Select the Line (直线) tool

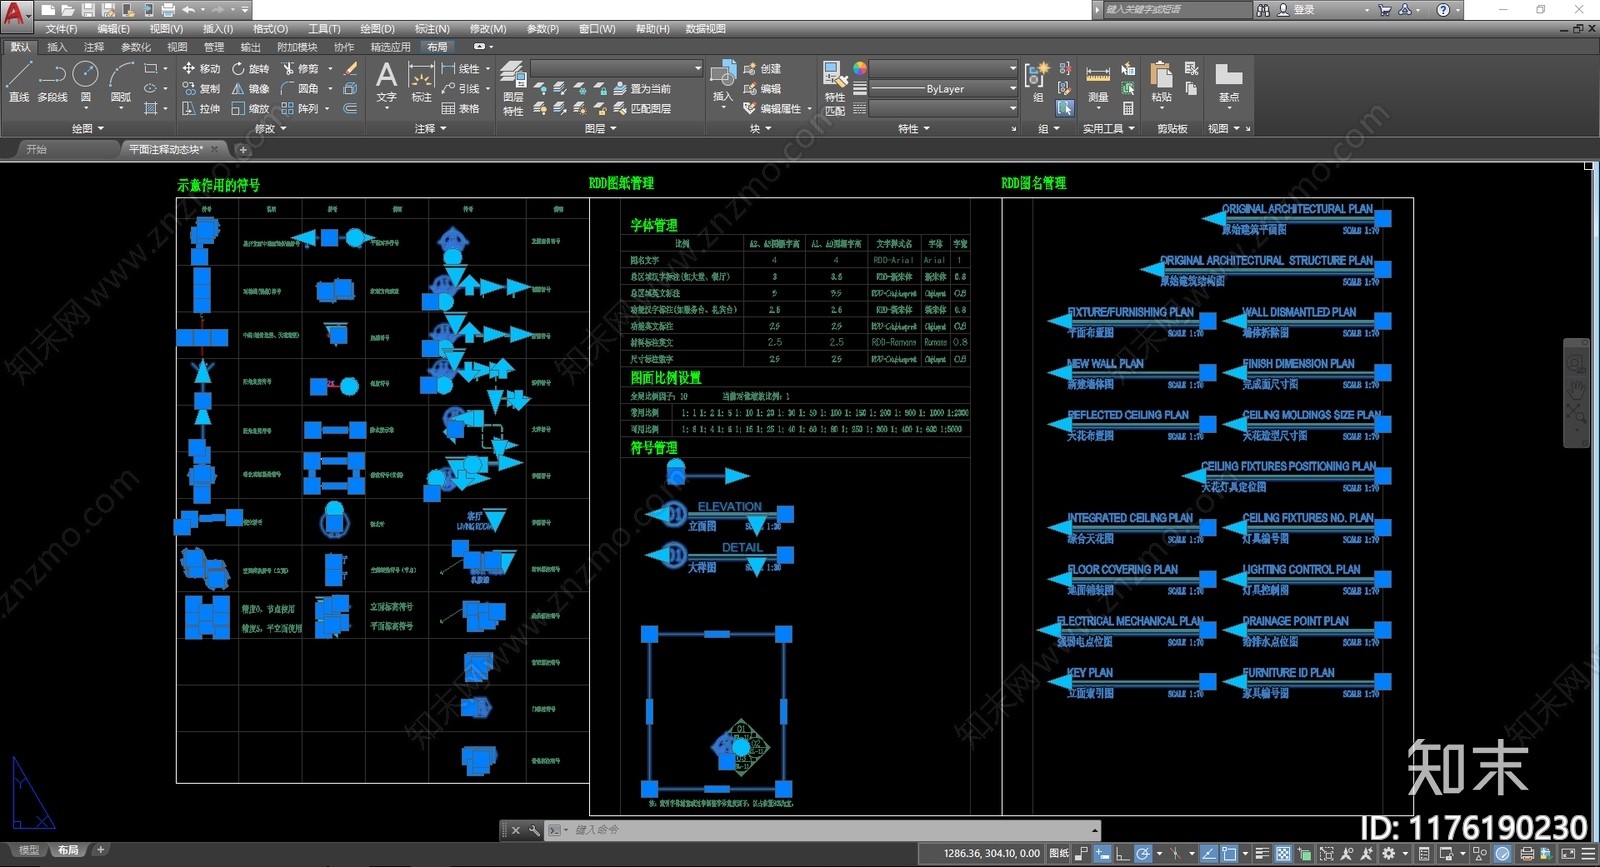tap(19, 81)
